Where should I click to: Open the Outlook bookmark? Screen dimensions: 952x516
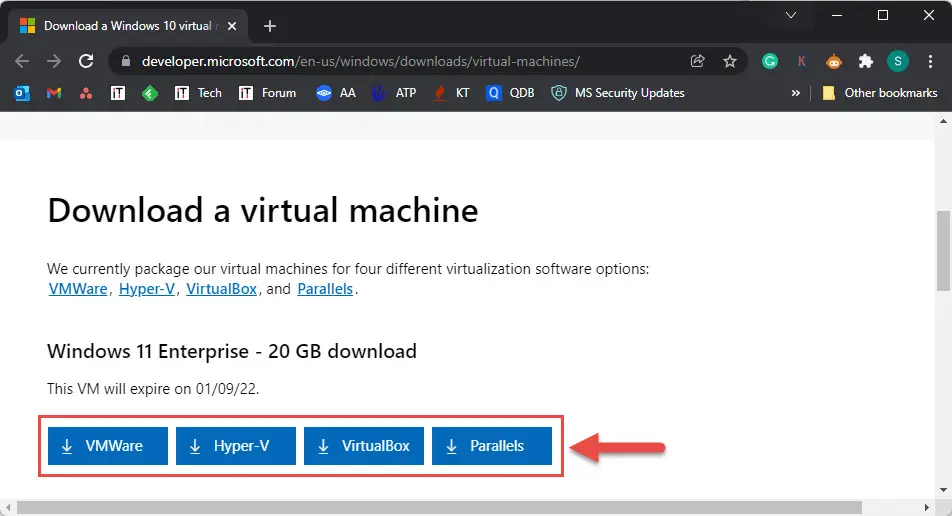point(22,93)
